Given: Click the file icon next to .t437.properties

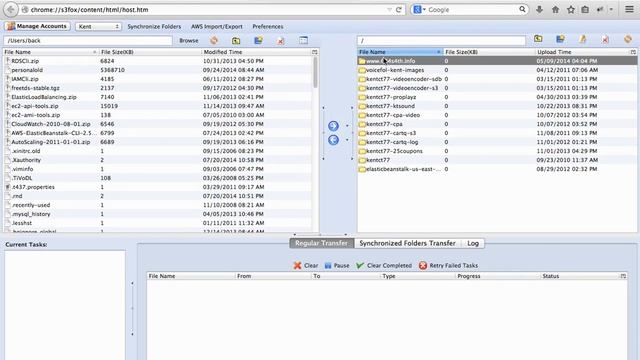Looking at the screenshot, I should tap(8, 187).
